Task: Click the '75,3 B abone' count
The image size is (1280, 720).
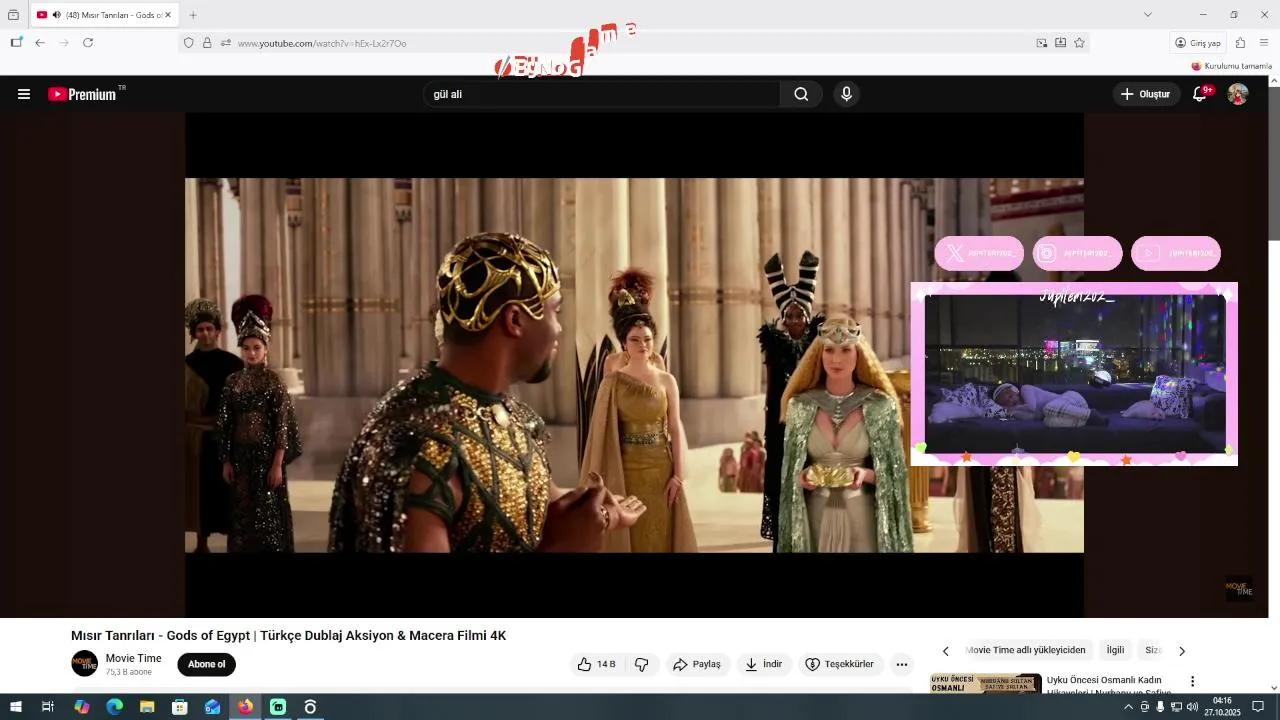Action: pos(129,672)
